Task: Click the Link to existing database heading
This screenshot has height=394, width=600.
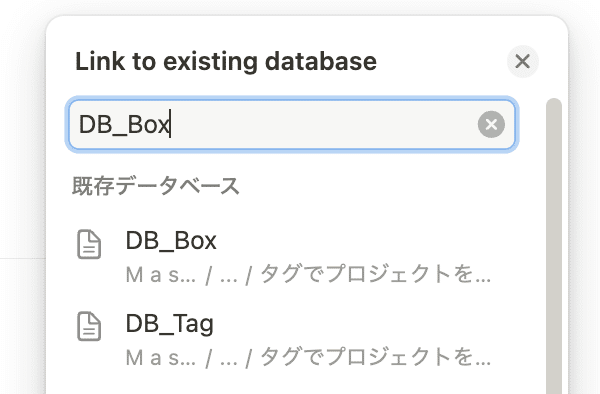Action: 226,62
